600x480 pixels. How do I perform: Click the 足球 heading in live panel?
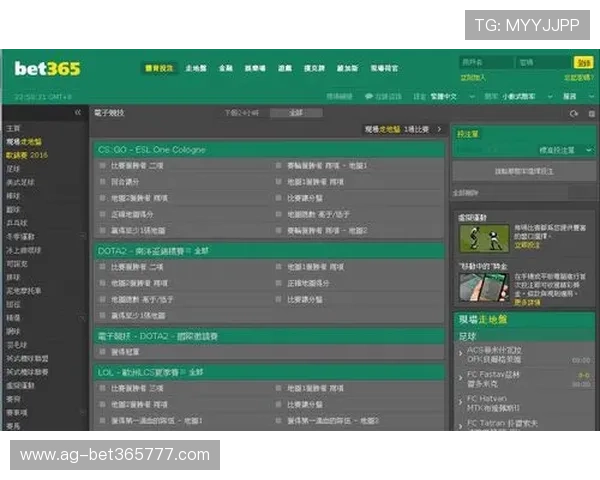467,337
